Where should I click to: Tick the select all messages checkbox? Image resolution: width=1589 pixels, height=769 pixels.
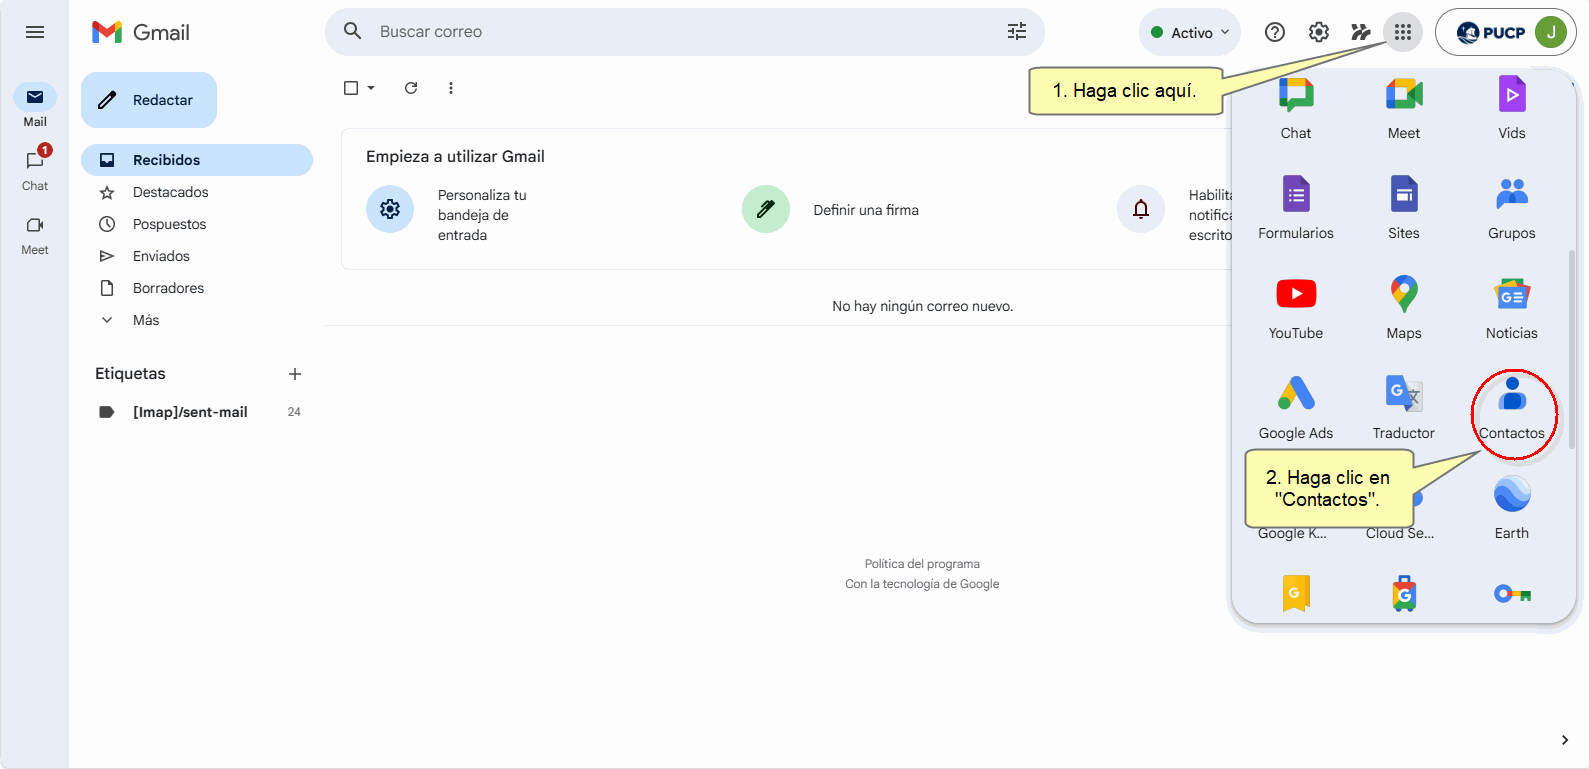(x=351, y=88)
